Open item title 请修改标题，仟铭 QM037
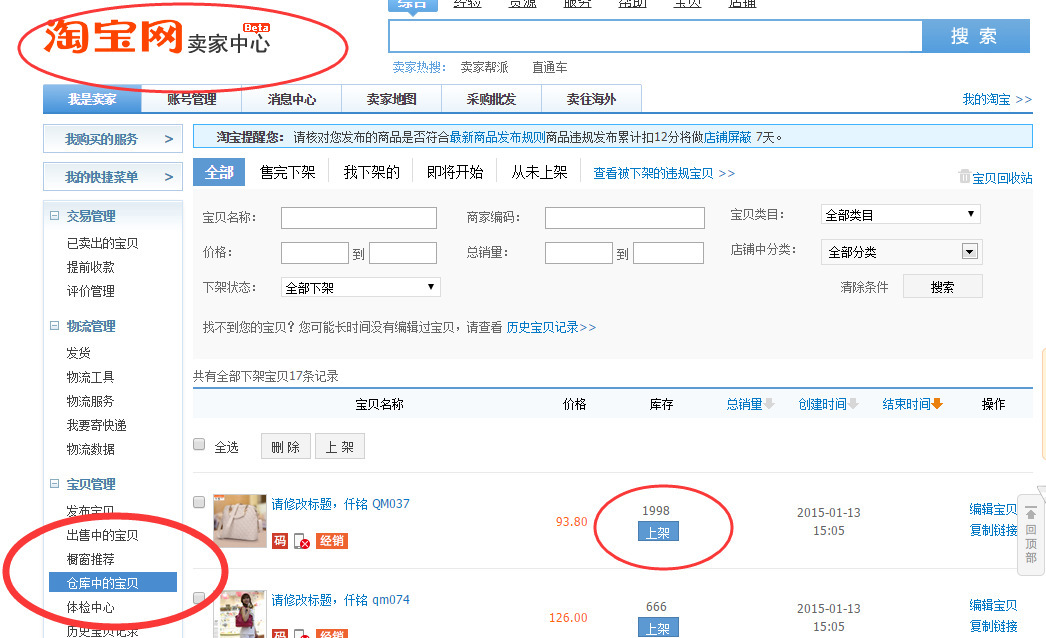The image size is (1046, 638). click(x=340, y=504)
